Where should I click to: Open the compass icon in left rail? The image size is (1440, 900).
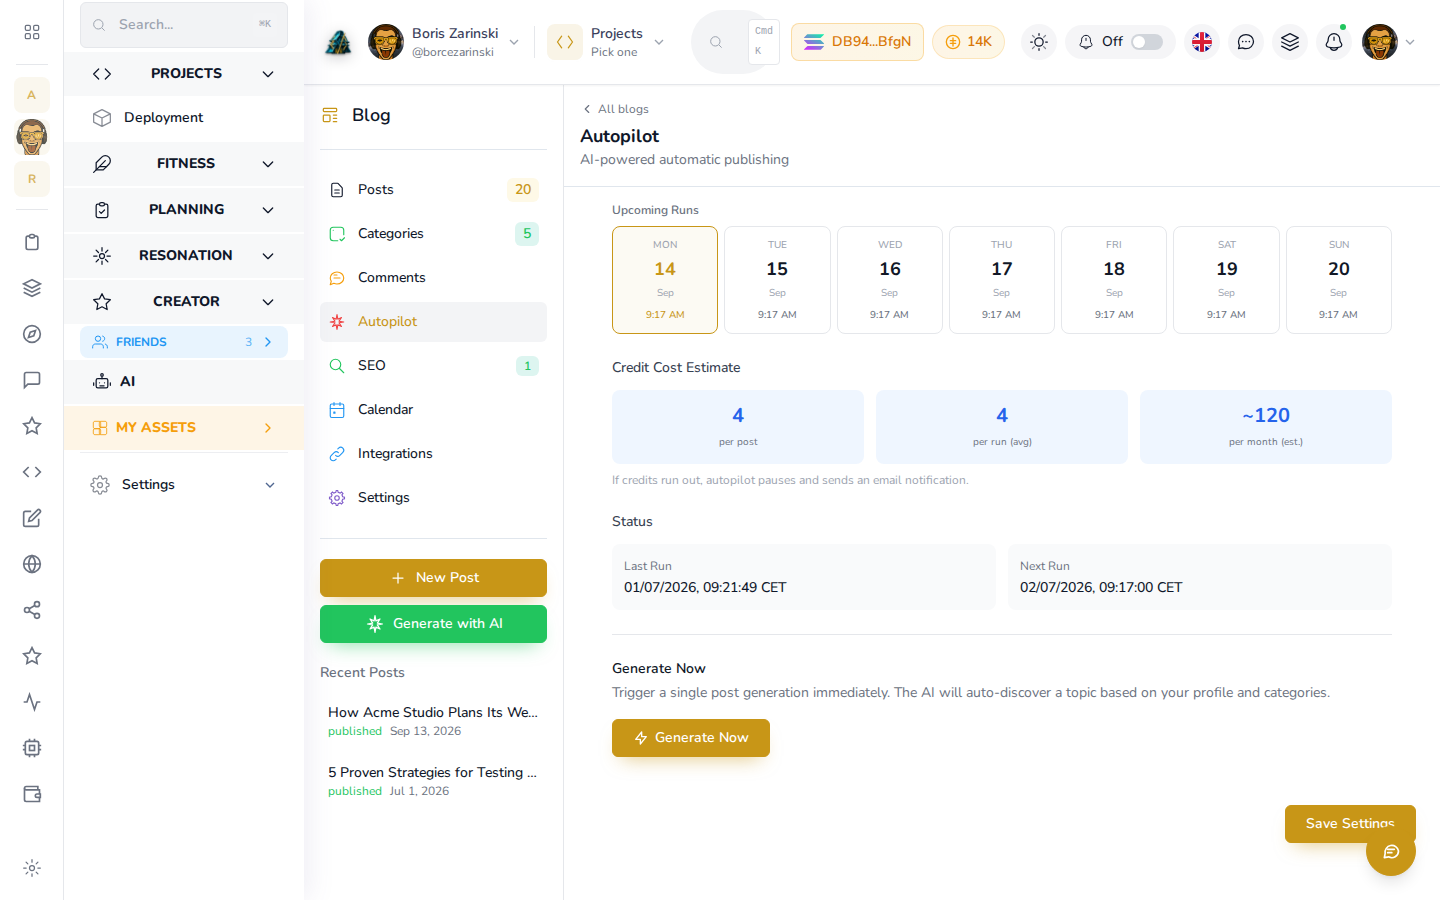(x=32, y=334)
